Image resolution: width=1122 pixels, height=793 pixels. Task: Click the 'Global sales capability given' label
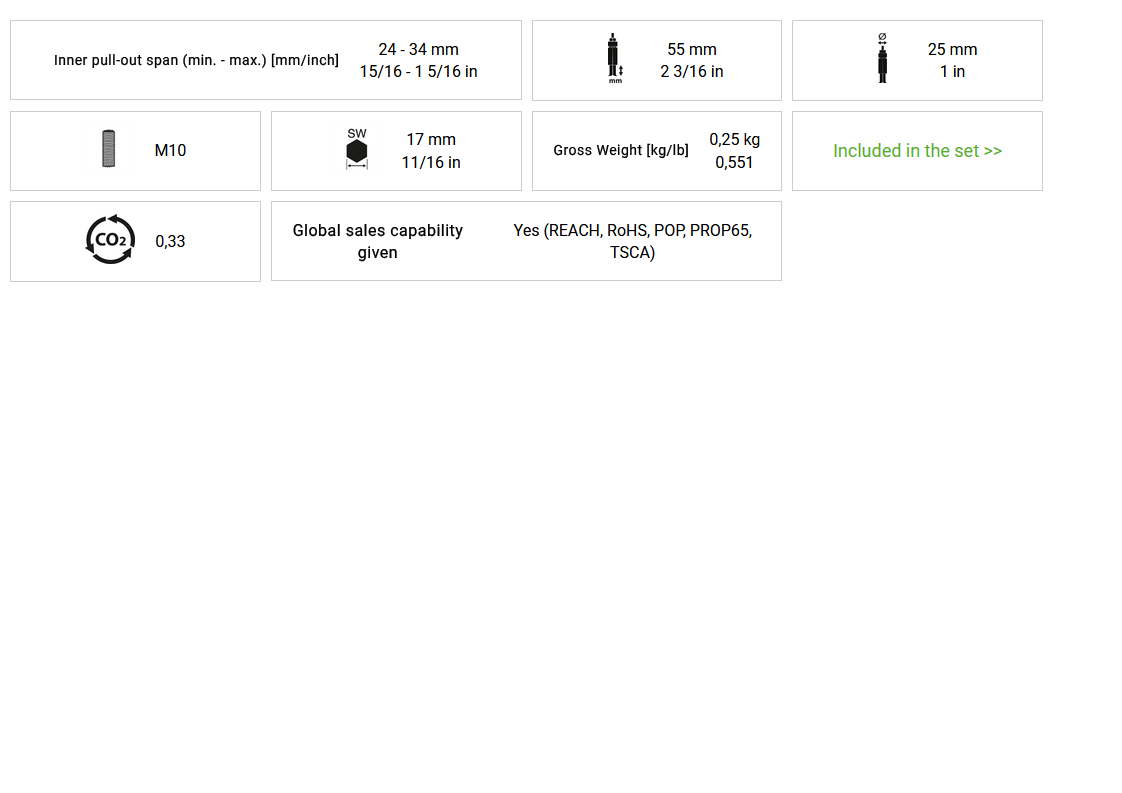pos(378,241)
